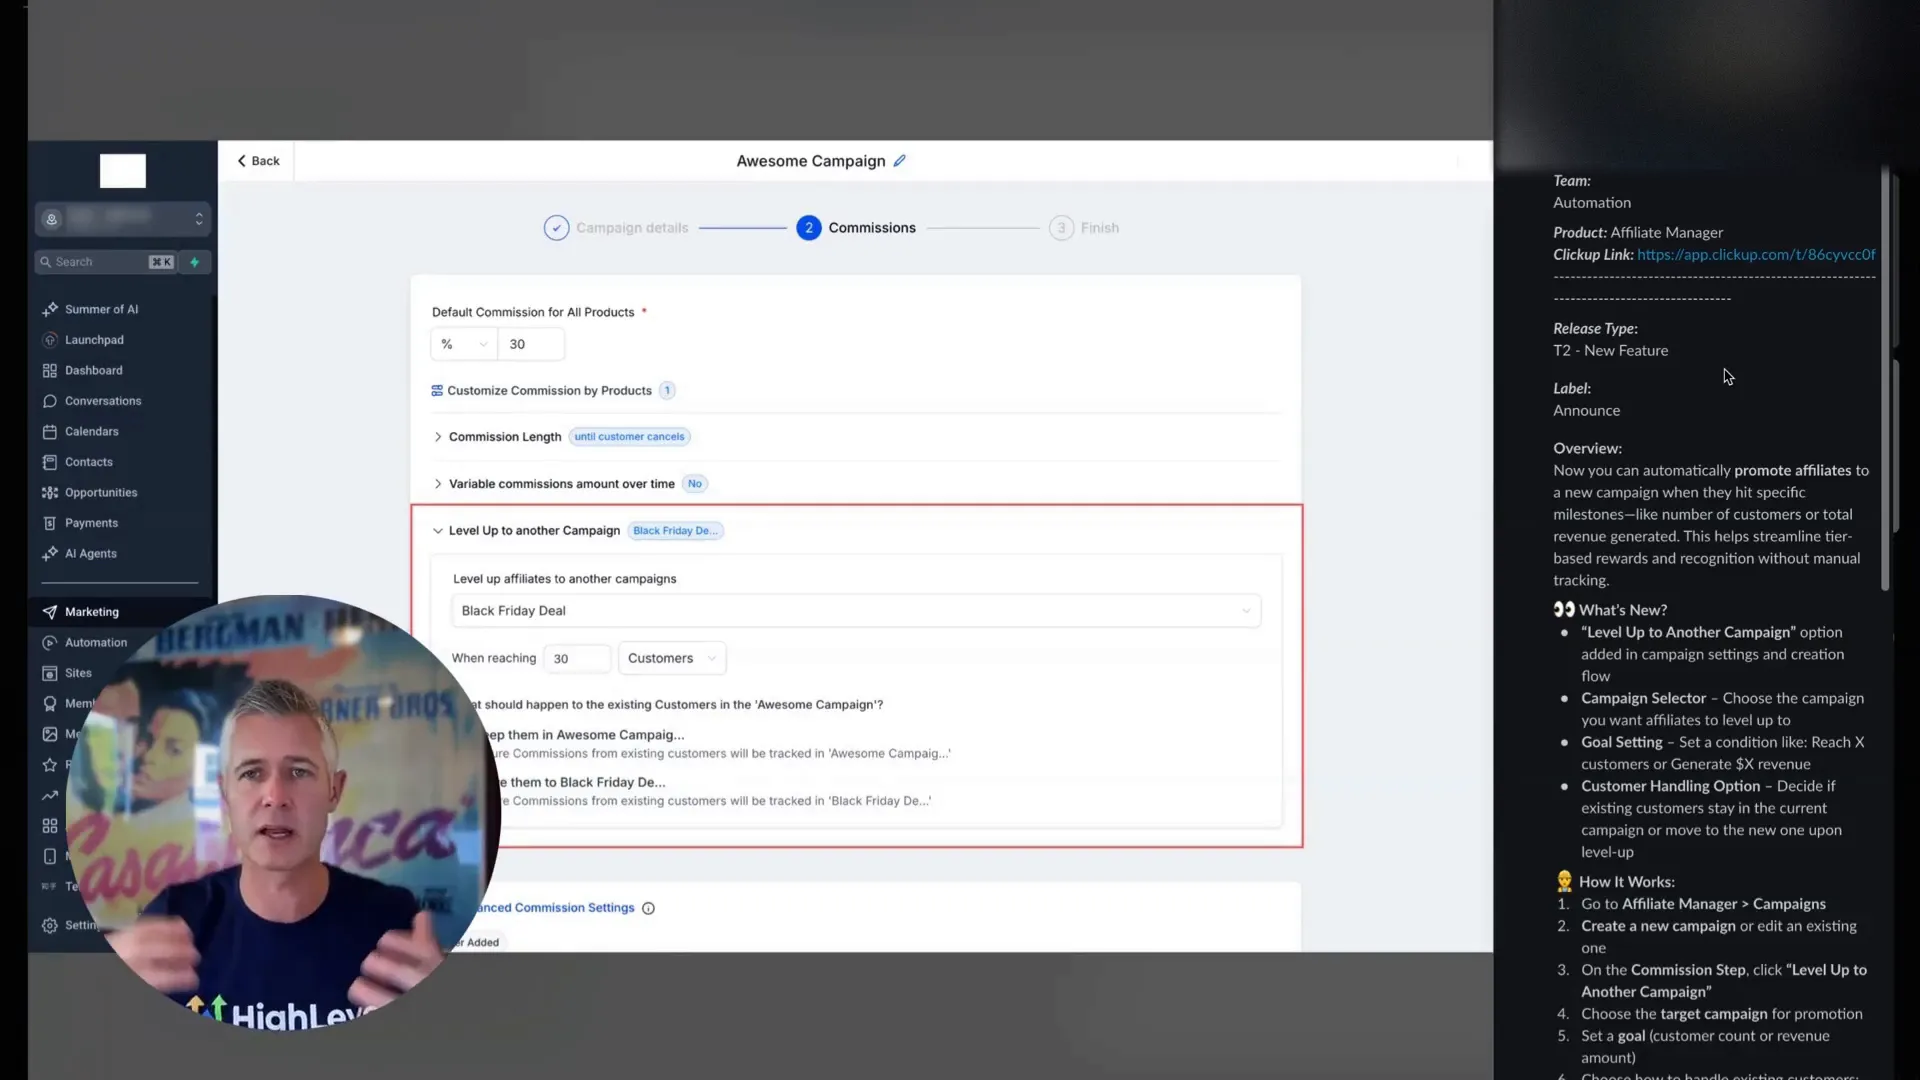Click the AI Agents sparkle icon
The height and width of the screenshot is (1080, 1920).
click(50, 554)
